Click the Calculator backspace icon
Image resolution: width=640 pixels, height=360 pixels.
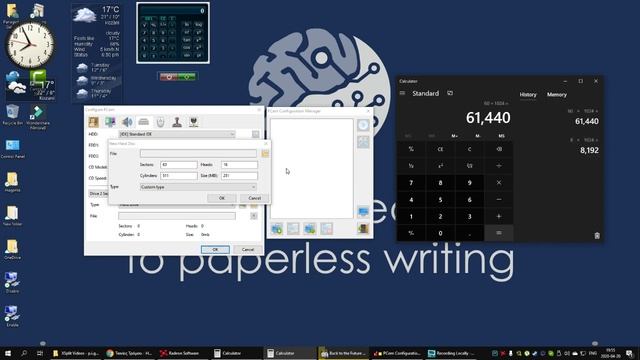pos(499,149)
